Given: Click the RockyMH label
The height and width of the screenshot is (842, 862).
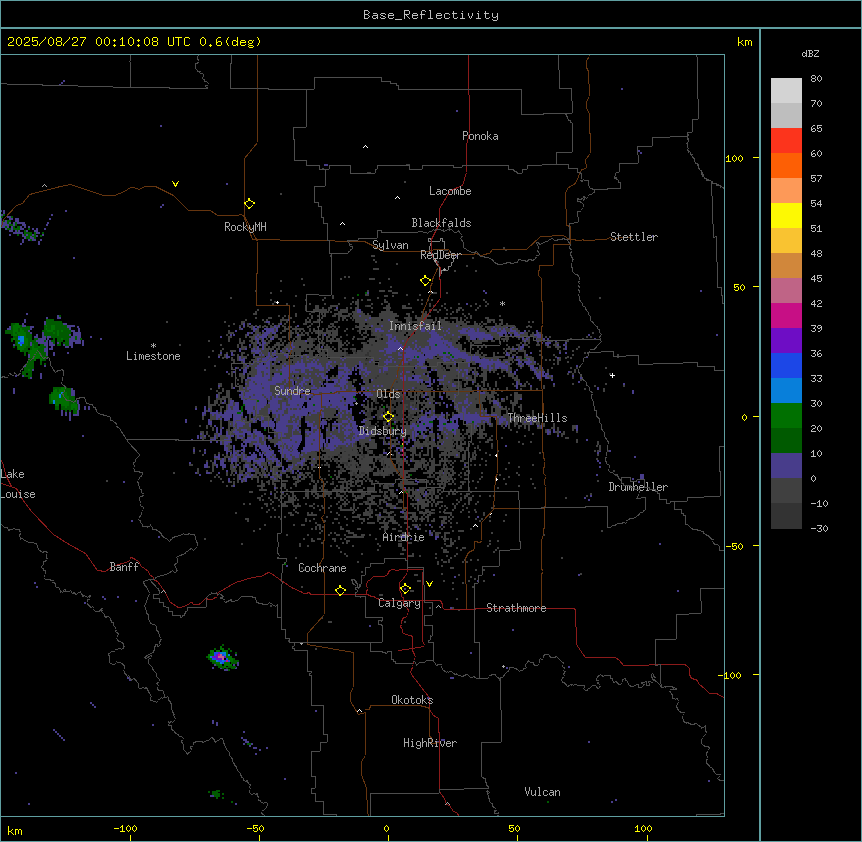Looking at the screenshot, I should coord(245,227).
